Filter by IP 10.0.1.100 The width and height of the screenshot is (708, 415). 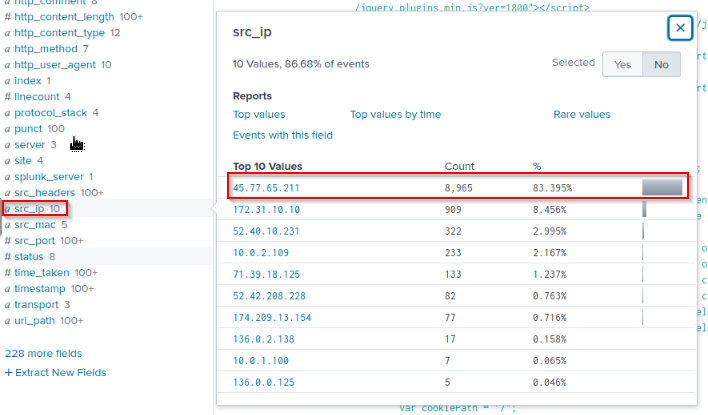261,361
